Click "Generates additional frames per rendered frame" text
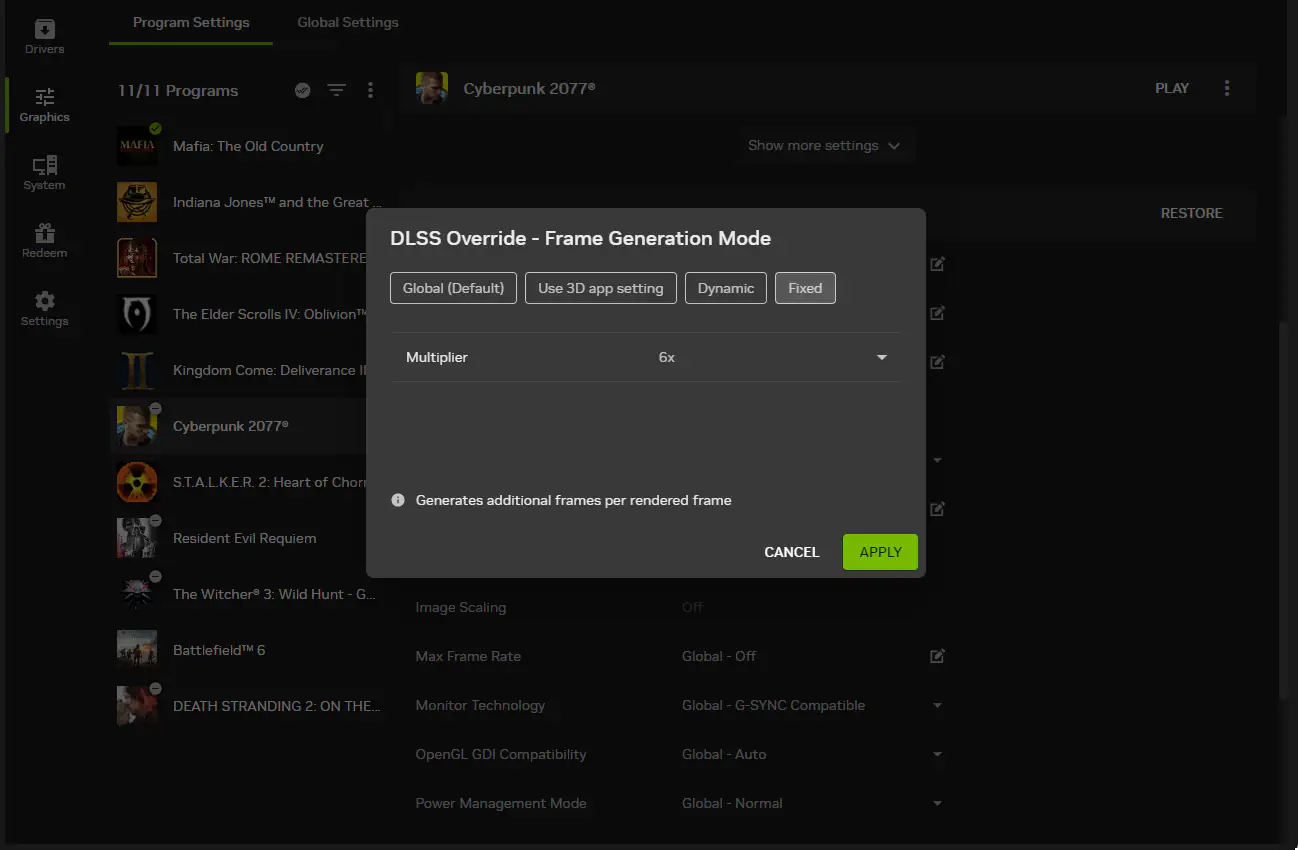Image resolution: width=1298 pixels, height=850 pixels. point(574,500)
